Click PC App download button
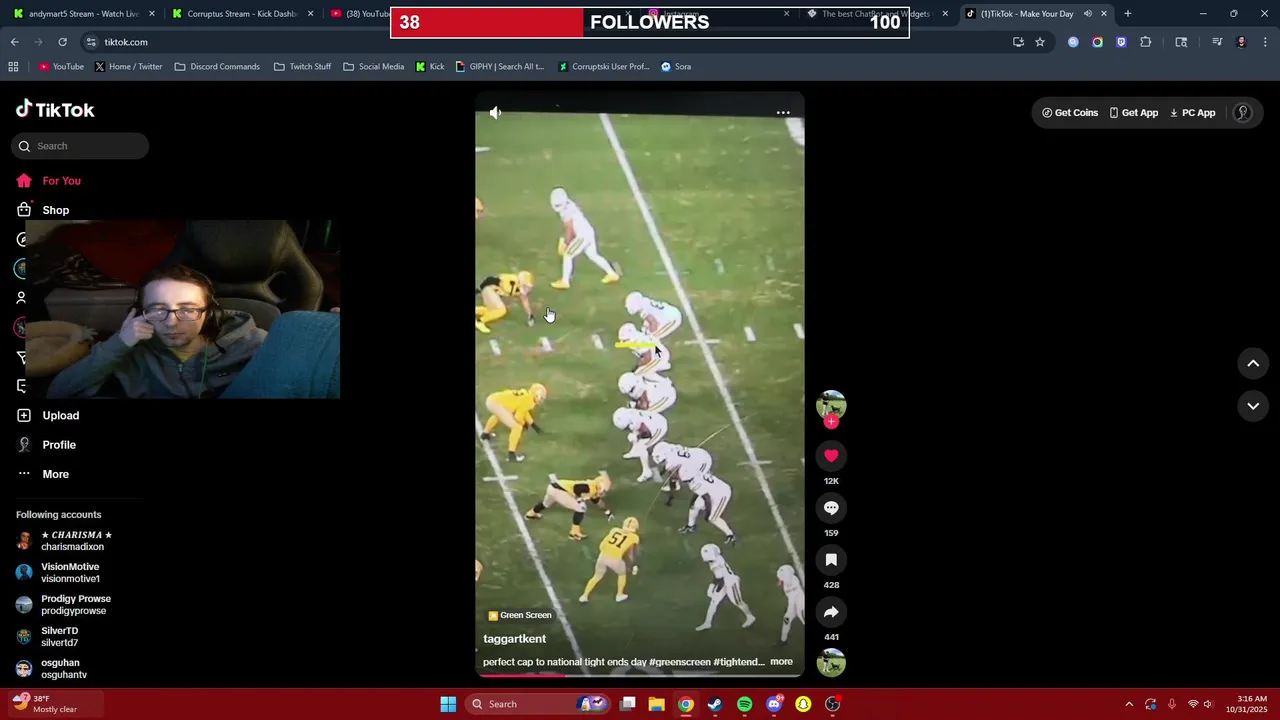This screenshot has width=1280, height=720. 1192,113
